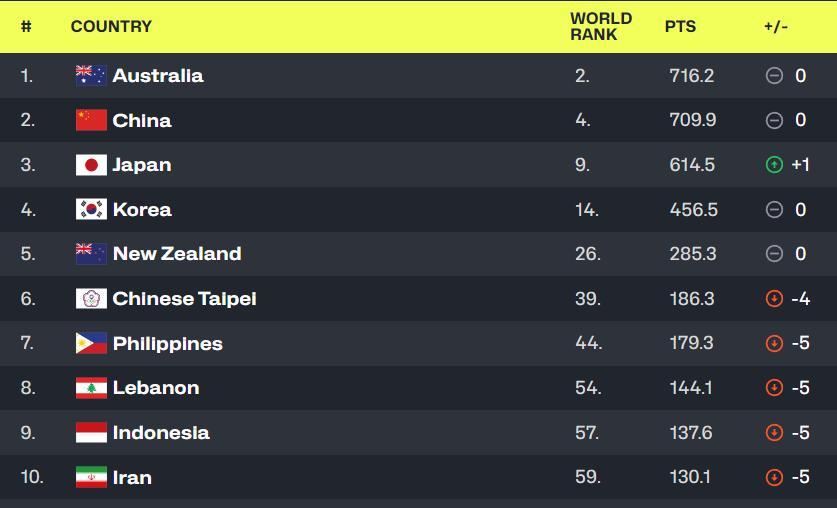Image resolution: width=837 pixels, height=508 pixels.
Task: Sort by the COUNTRY column header
Action: point(111,27)
